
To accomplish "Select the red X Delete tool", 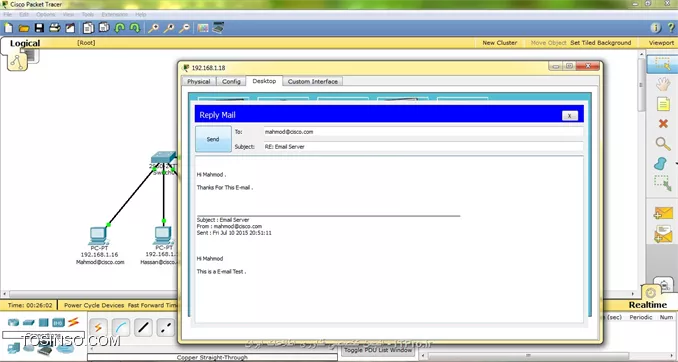I will tap(663, 124).
